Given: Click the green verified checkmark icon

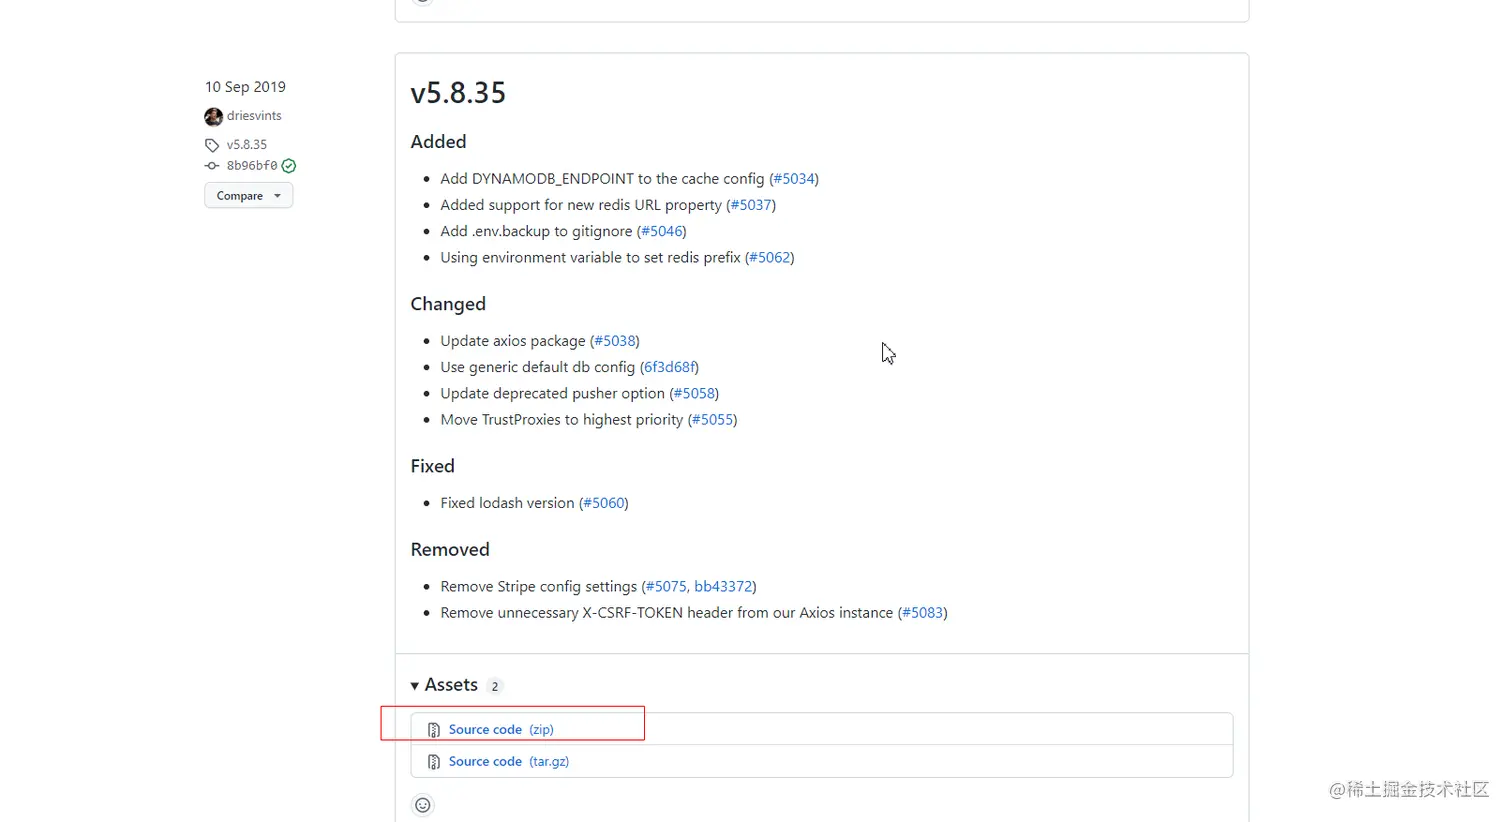Looking at the screenshot, I should (x=289, y=166).
